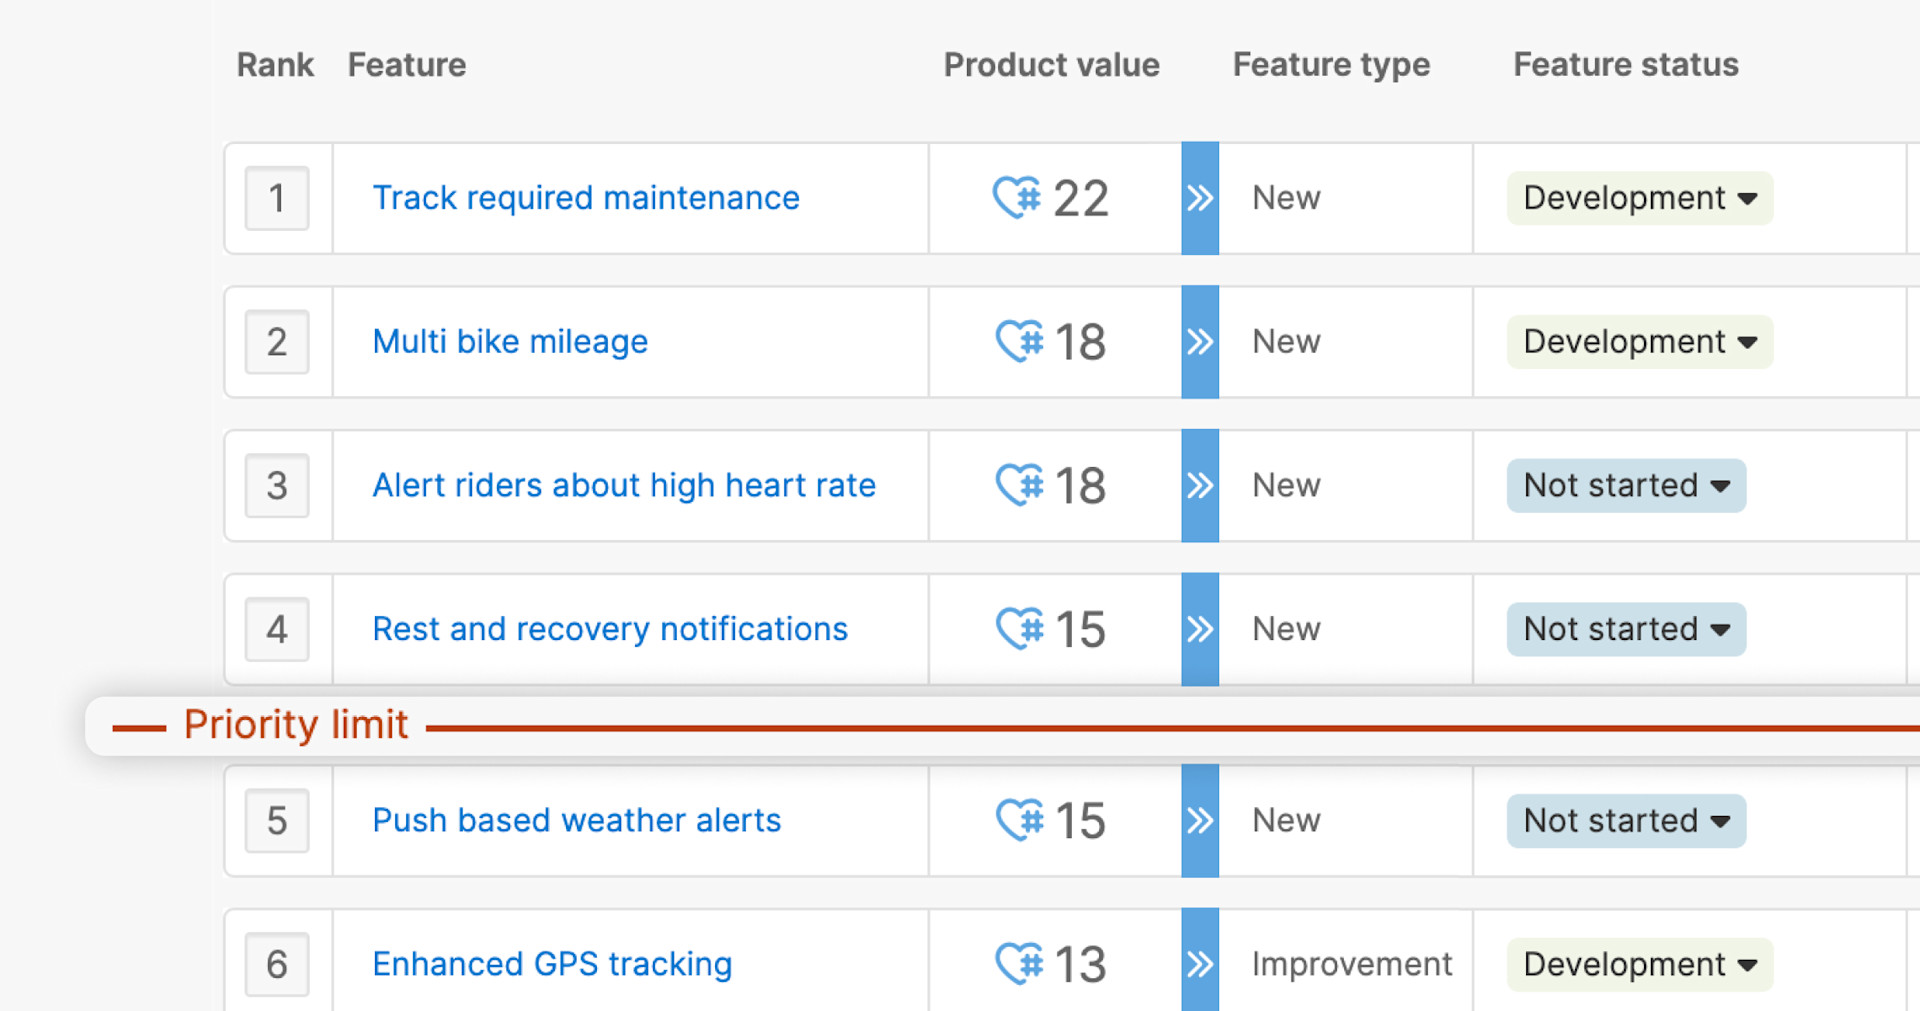Open Development status dropdown for Track required maintenance
This screenshot has width=1920, height=1011.
click(x=1640, y=198)
